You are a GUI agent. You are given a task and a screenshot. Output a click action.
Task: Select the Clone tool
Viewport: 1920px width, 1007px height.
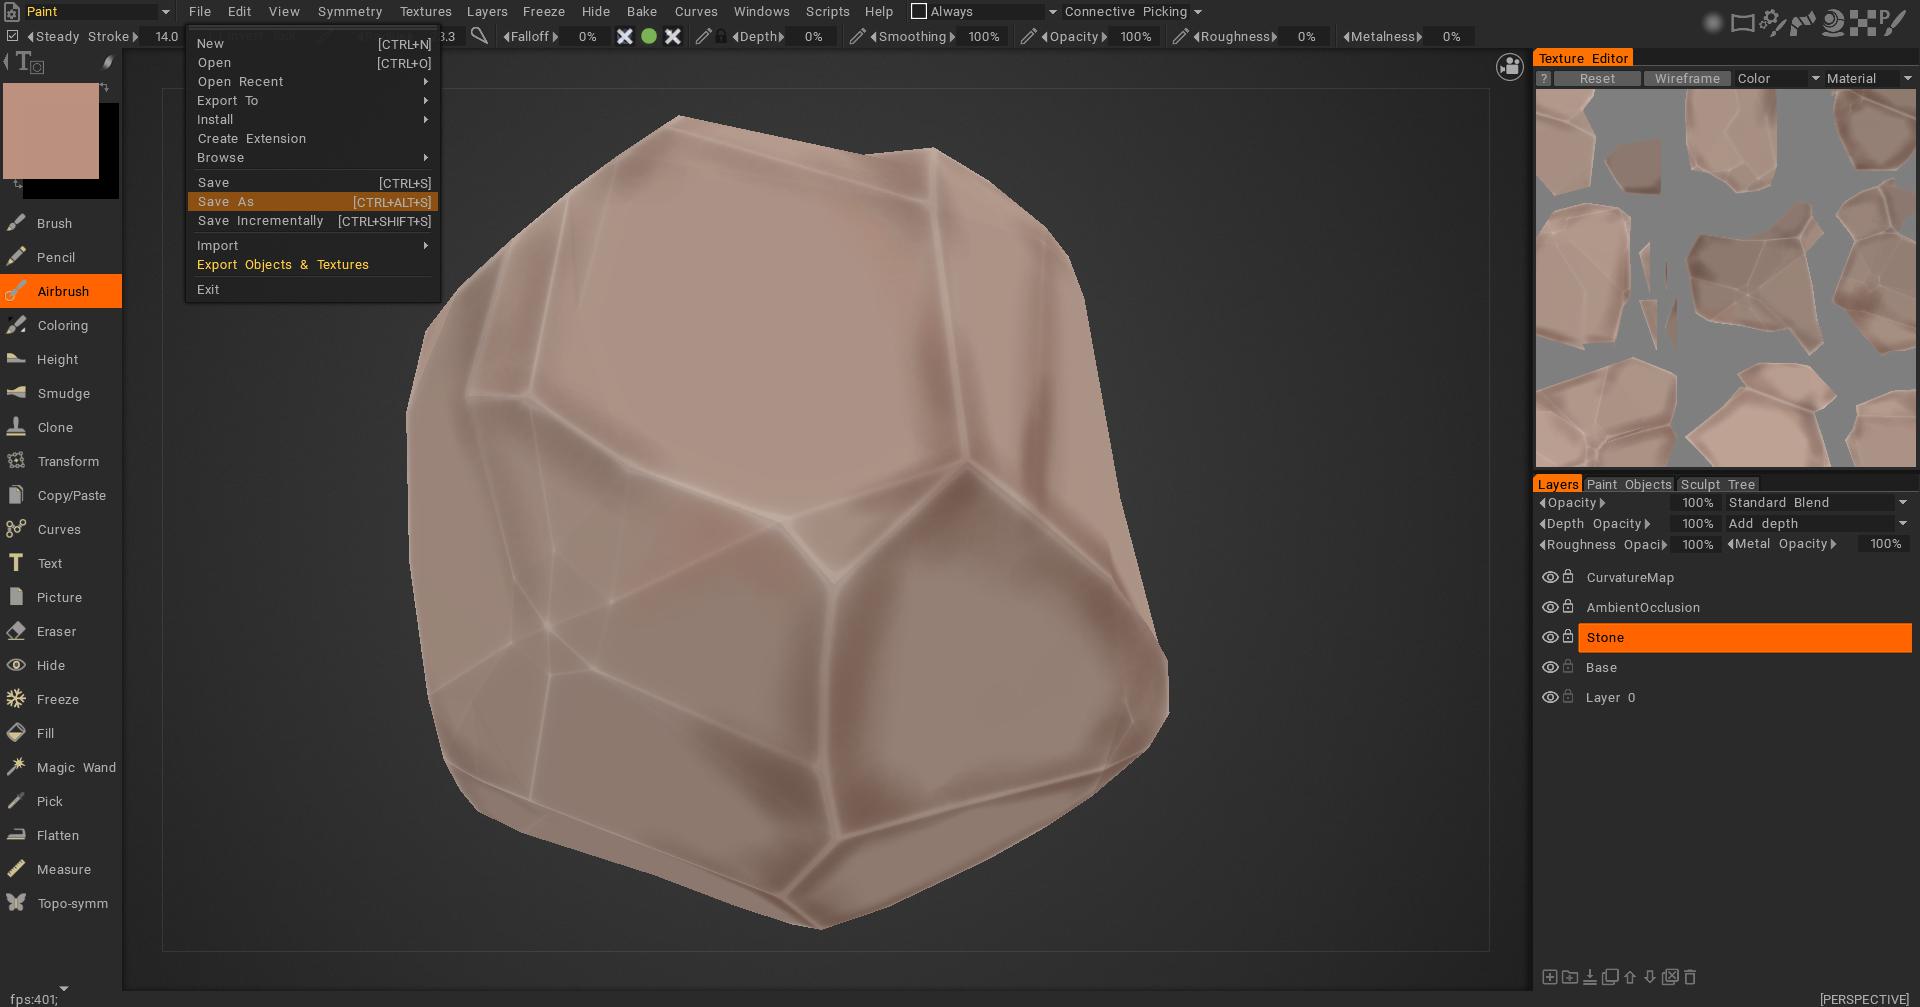coord(61,427)
